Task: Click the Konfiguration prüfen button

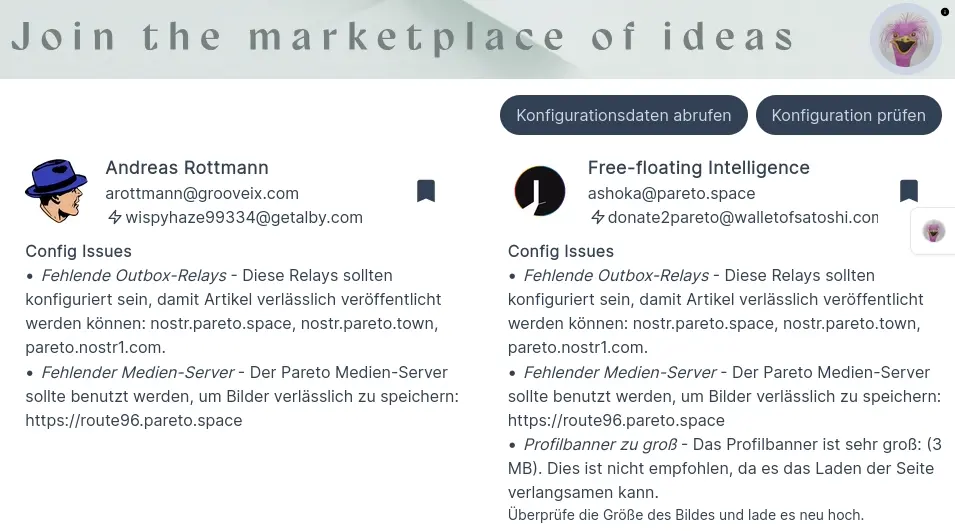Action: 848,115
